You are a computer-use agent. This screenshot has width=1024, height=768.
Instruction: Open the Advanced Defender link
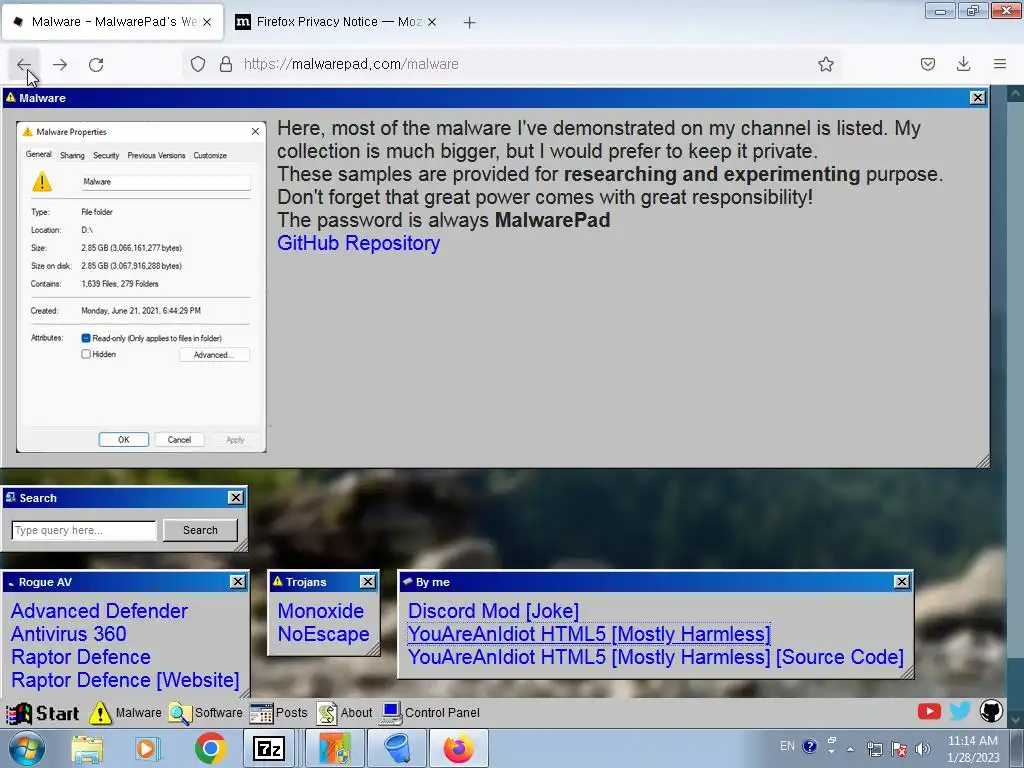(x=99, y=611)
